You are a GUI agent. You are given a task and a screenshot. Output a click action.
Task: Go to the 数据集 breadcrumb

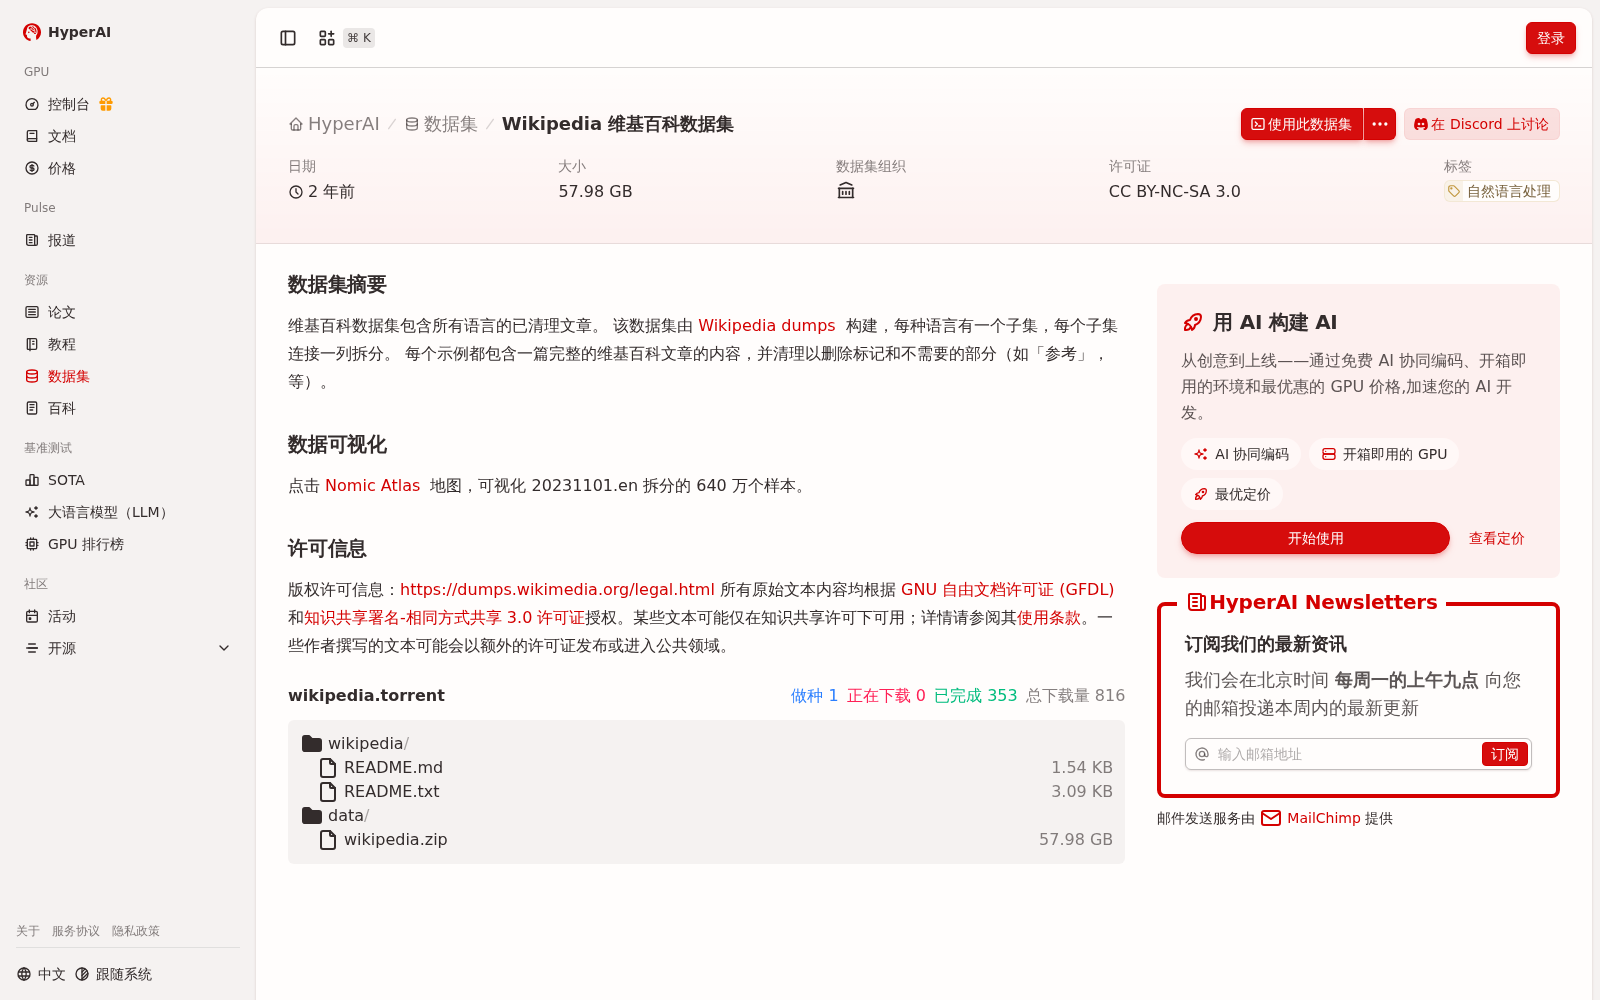441,124
